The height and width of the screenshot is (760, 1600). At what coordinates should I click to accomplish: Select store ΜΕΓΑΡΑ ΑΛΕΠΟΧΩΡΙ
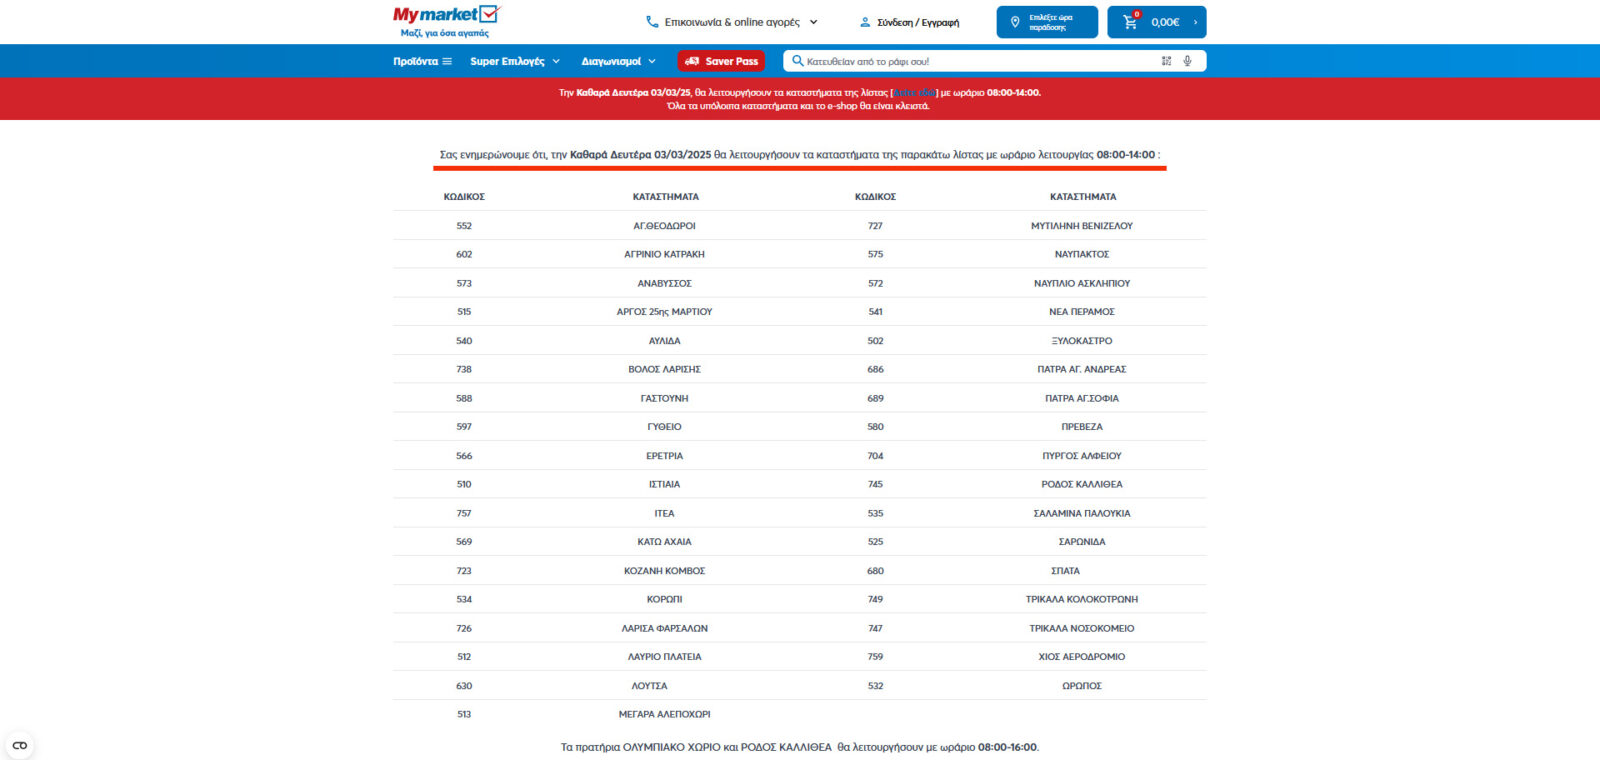pyautogui.click(x=664, y=714)
